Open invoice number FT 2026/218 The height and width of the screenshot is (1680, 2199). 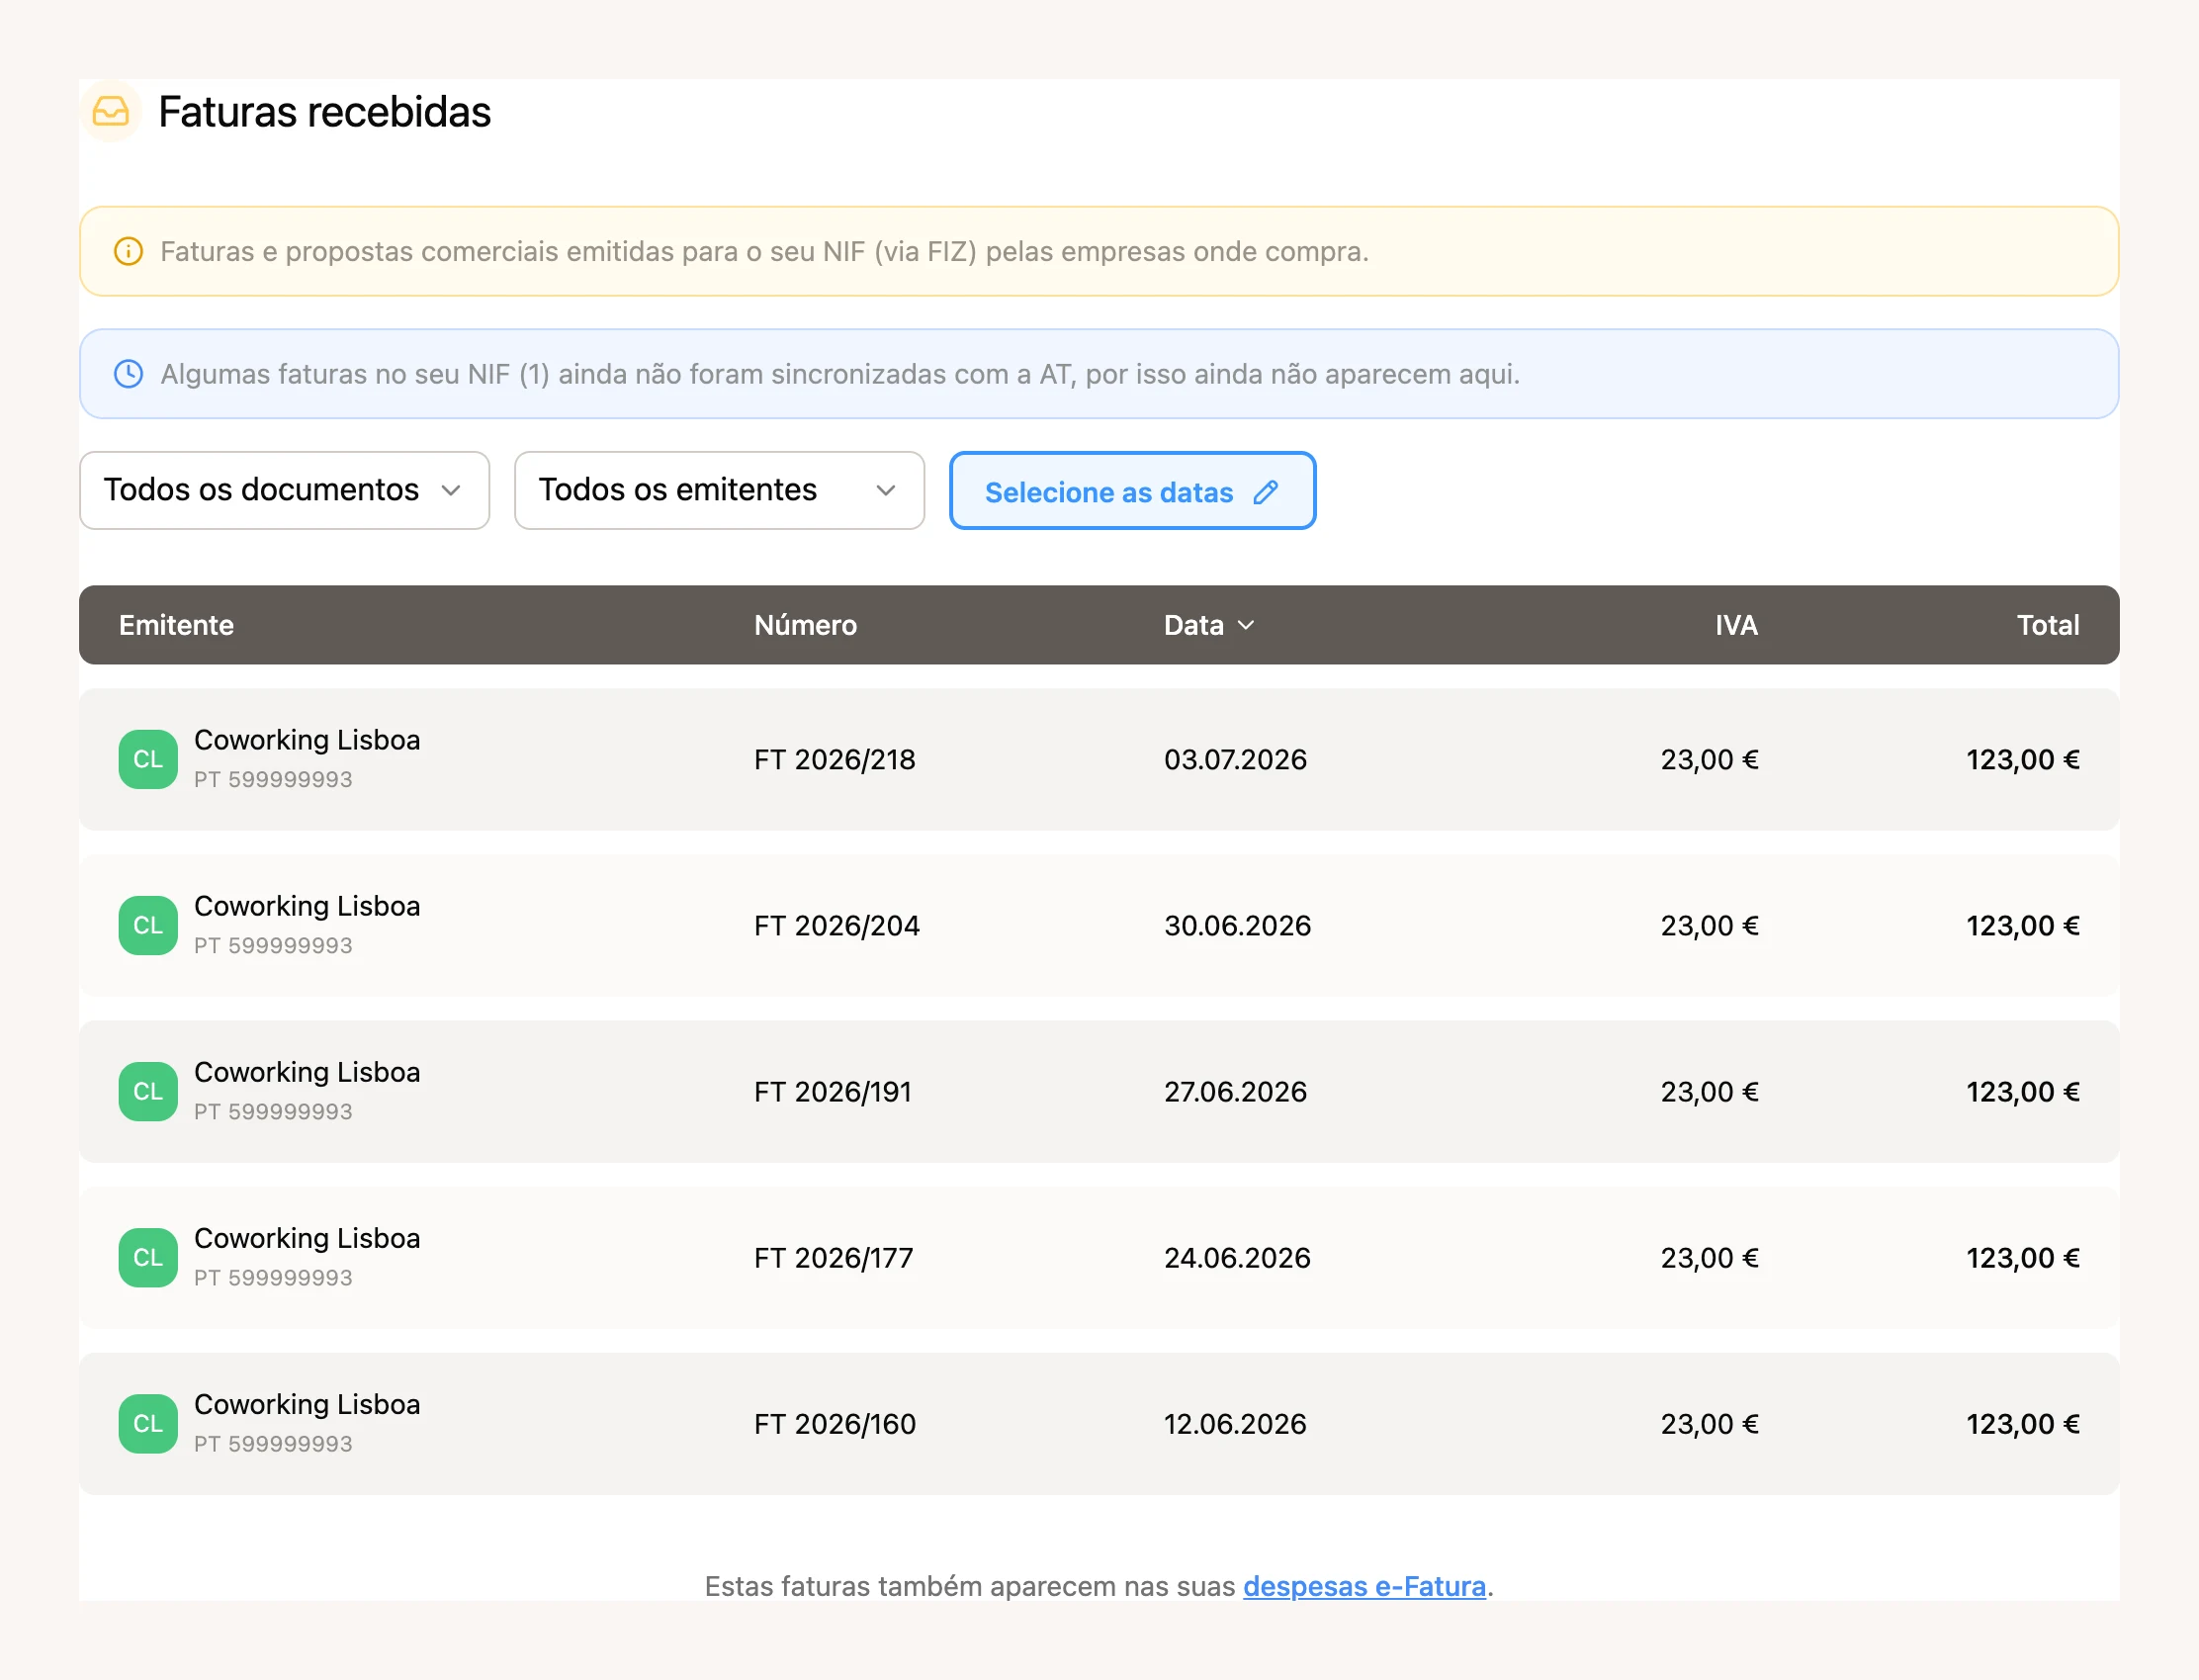point(835,759)
